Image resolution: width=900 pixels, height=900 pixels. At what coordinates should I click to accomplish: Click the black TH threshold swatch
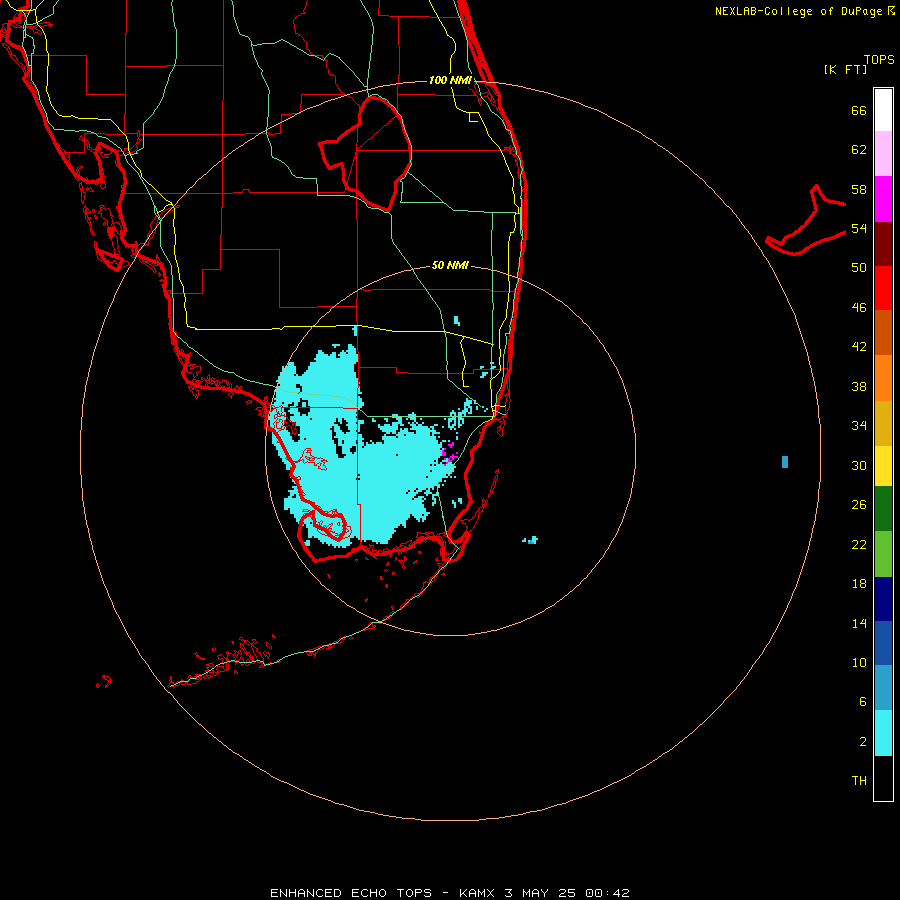[883, 778]
